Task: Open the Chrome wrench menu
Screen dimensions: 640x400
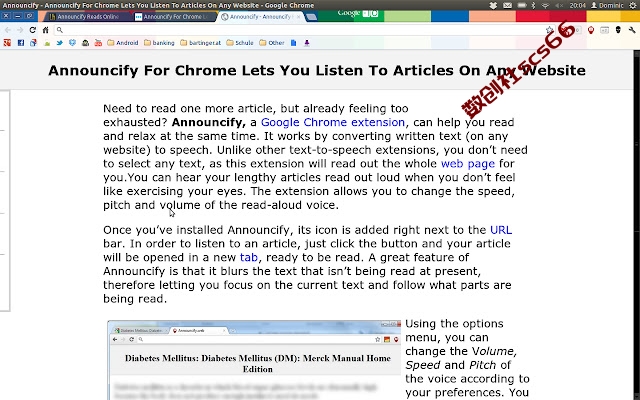Action: pyautogui.click(x=632, y=30)
